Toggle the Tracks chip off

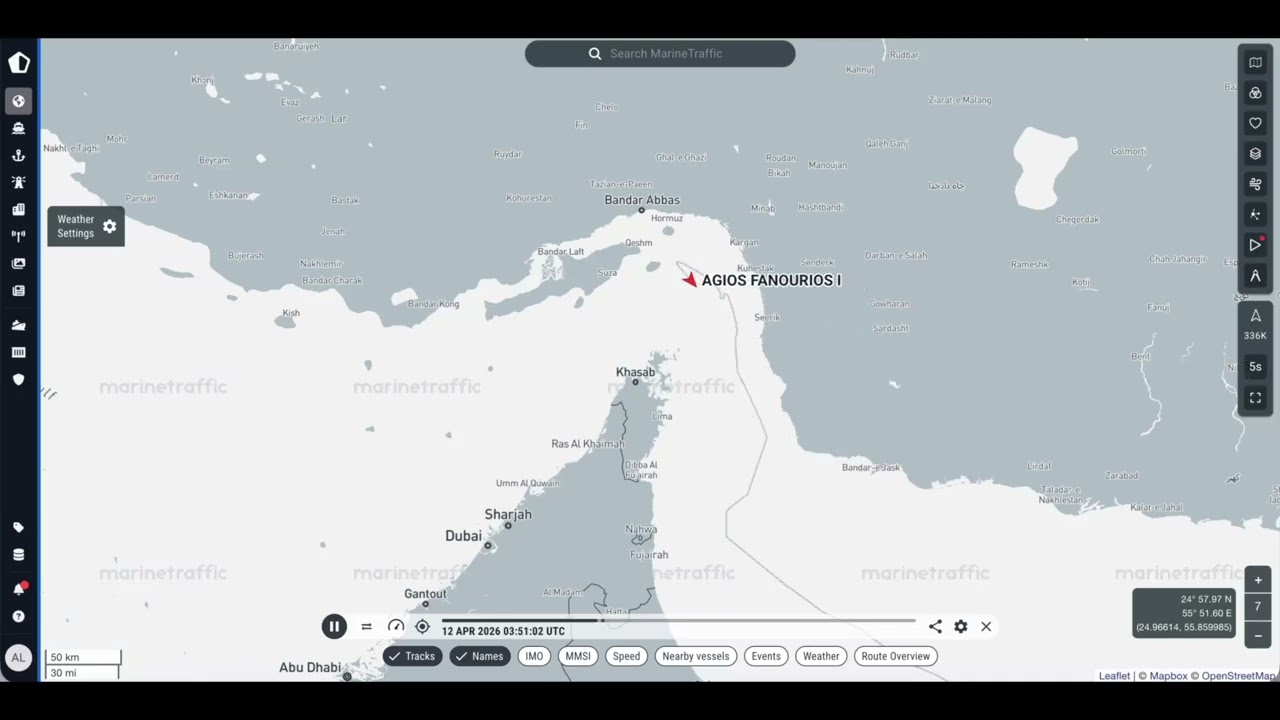pyautogui.click(x=412, y=656)
